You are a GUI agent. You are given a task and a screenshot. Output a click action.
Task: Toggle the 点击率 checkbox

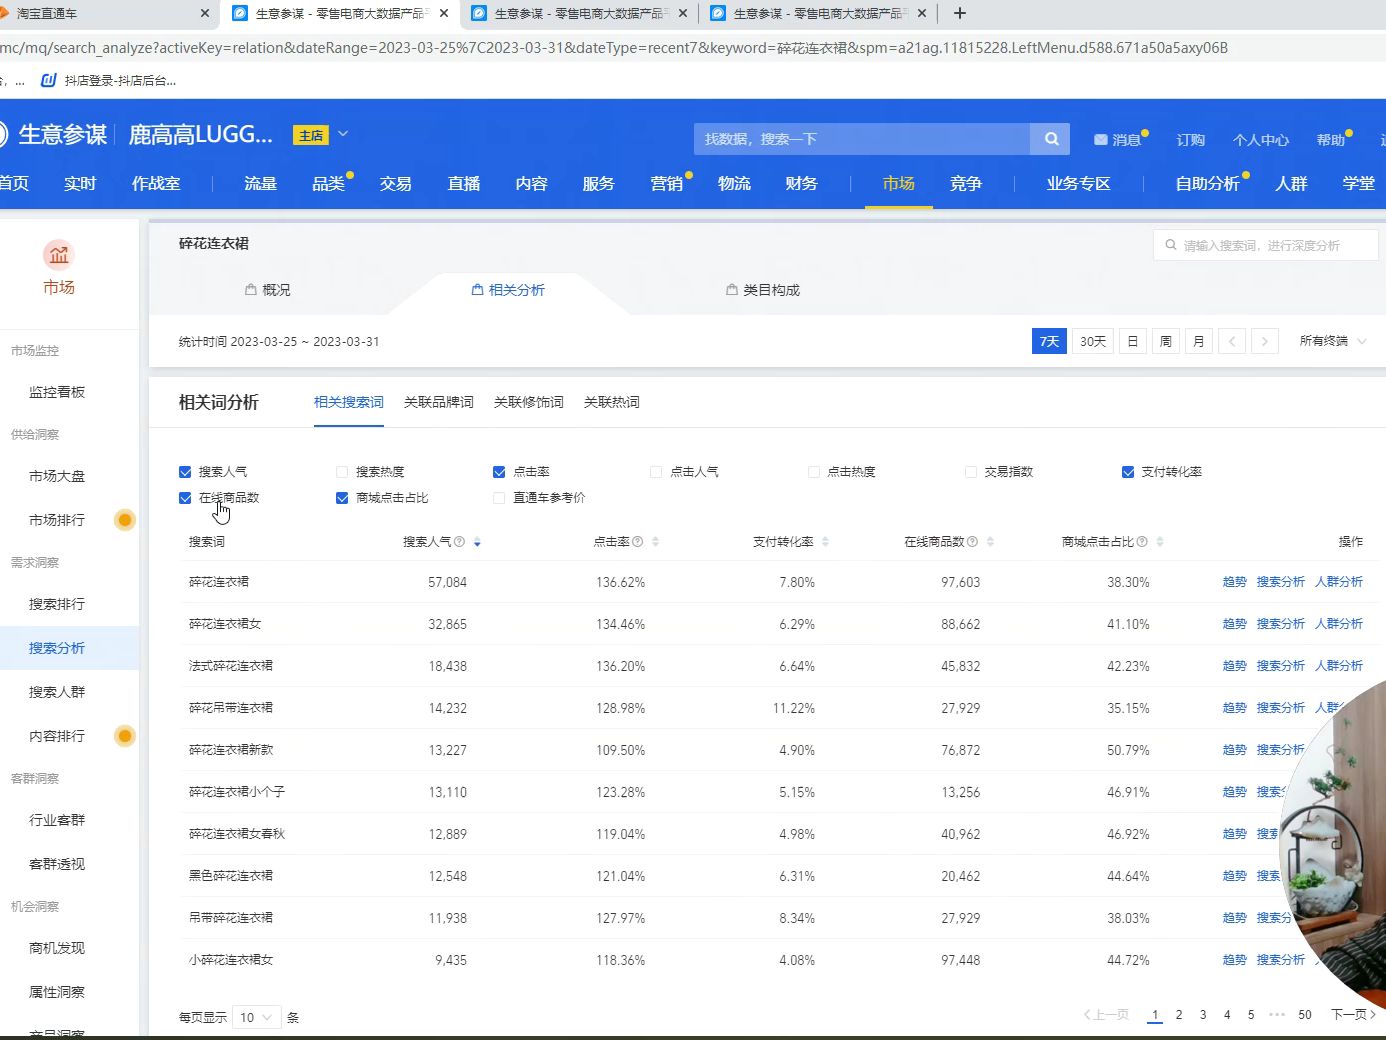point(499,472)
